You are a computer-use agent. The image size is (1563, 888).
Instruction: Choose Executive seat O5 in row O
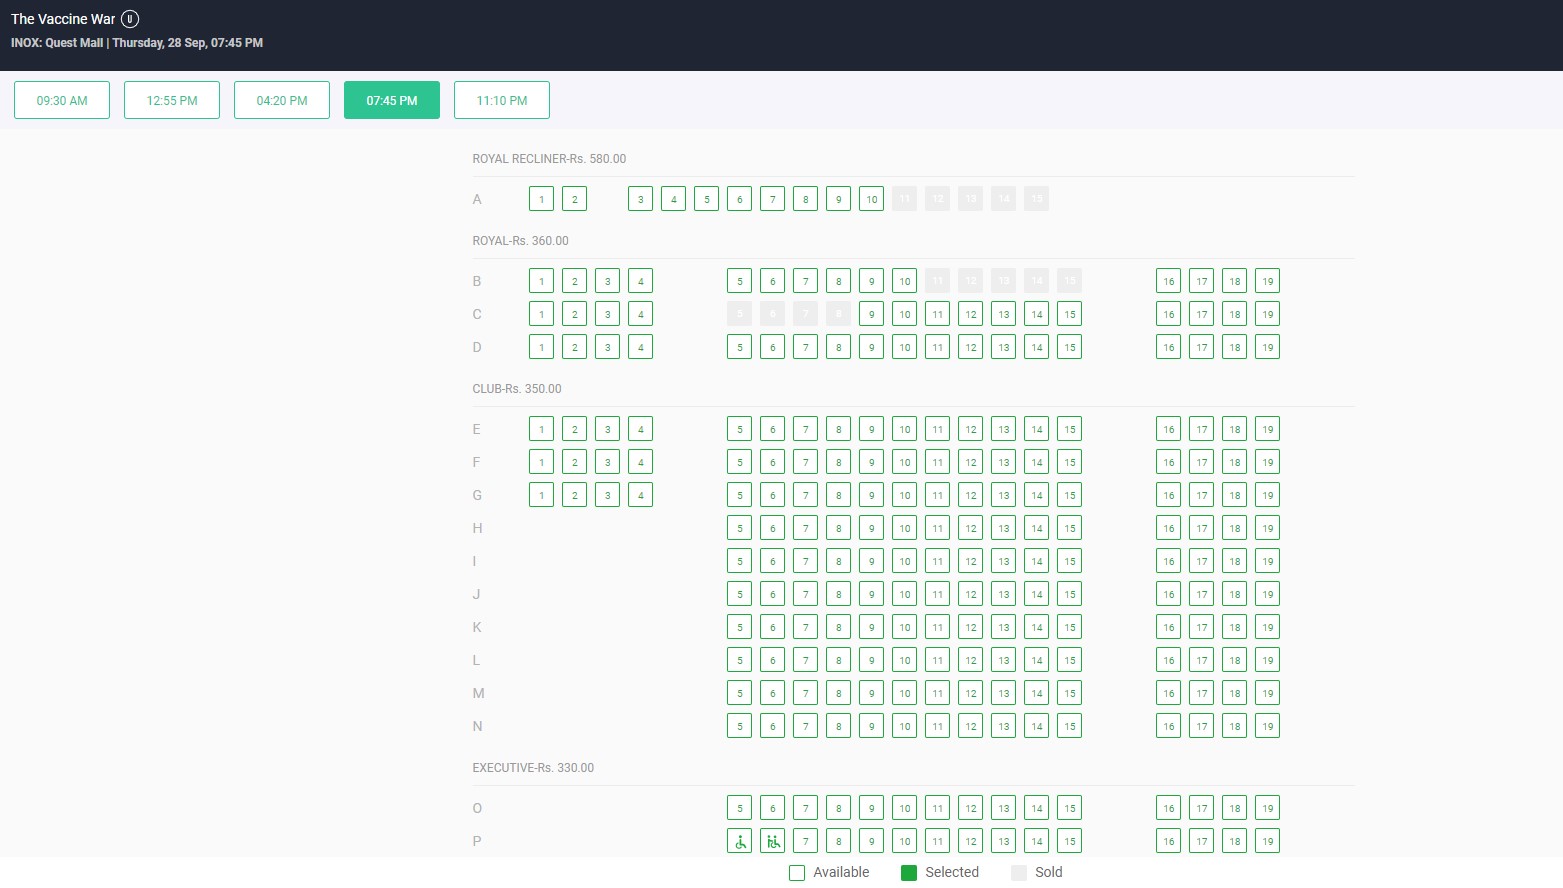pos(739,808)
